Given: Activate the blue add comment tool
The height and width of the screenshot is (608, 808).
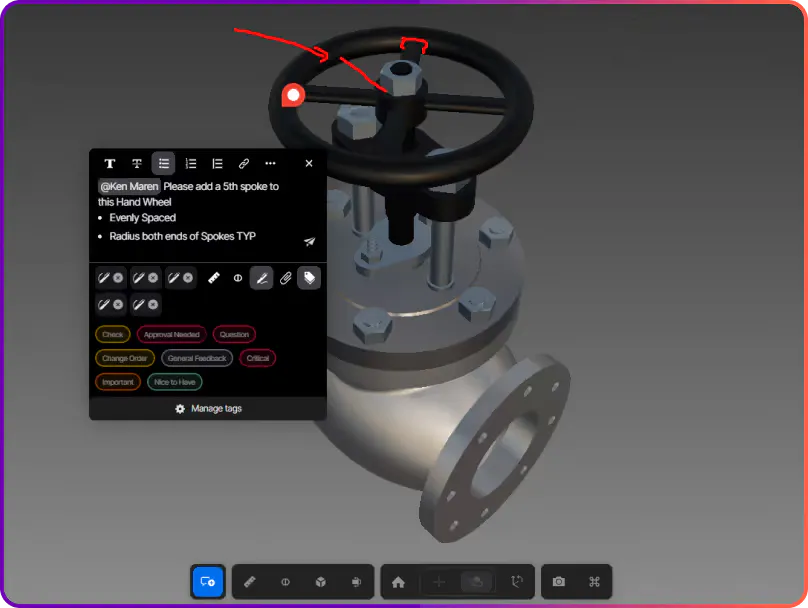Looking at the screenshot, I should pos(208,582).
